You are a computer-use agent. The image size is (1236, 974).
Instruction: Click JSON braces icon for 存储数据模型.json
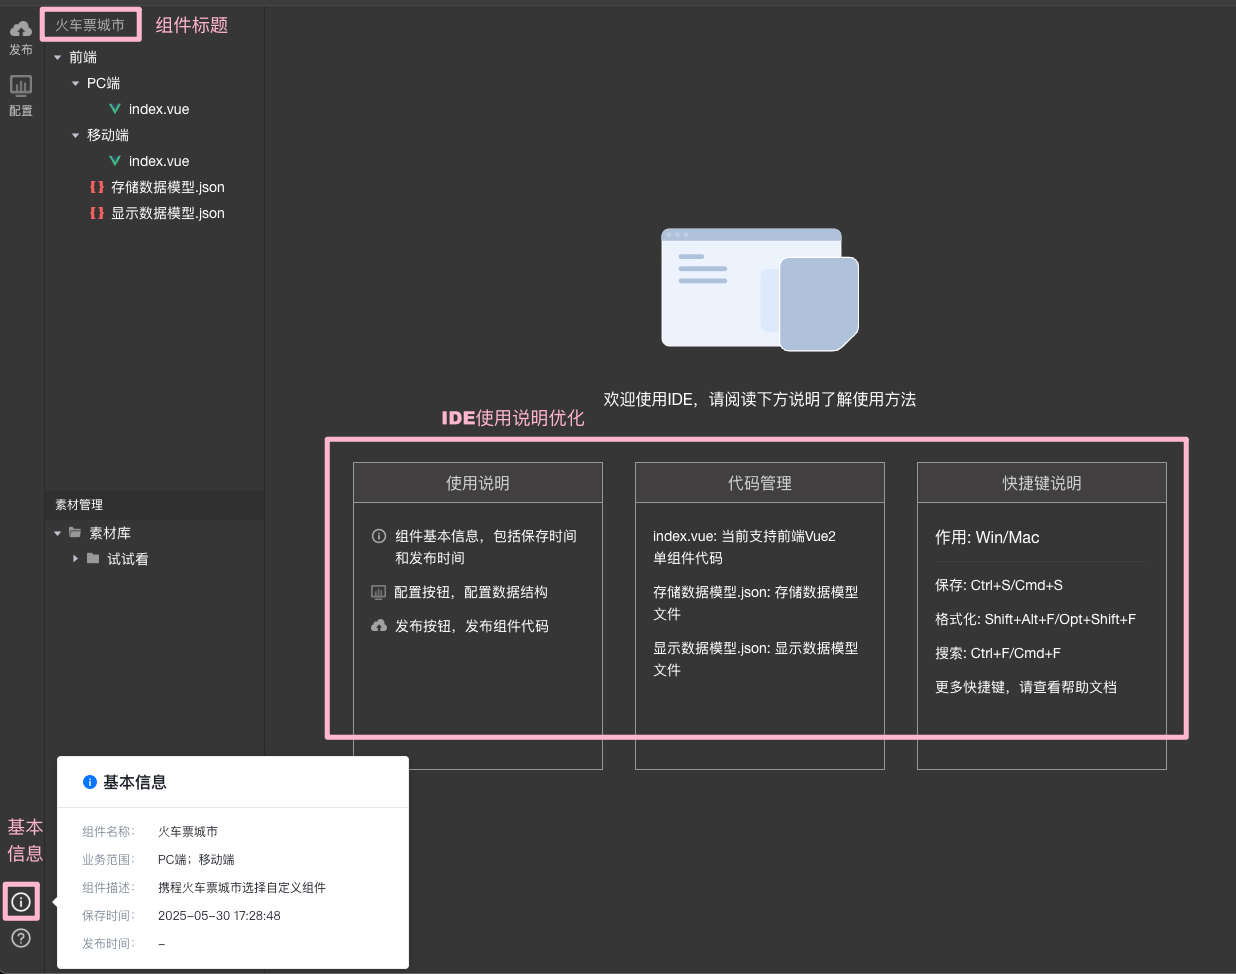(97, 187)
